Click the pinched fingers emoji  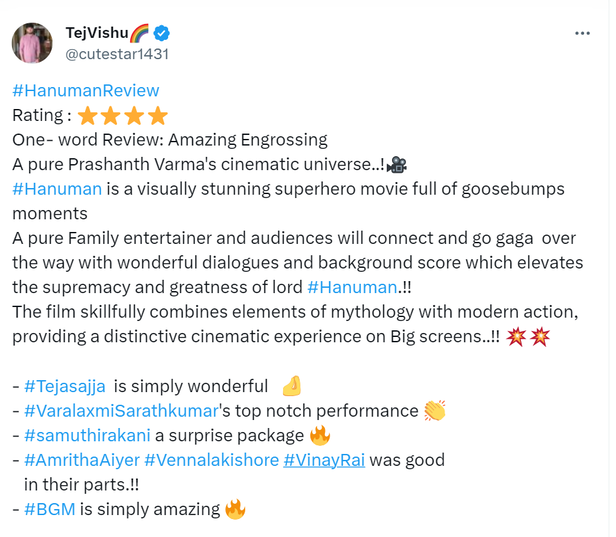tap(291, 386)
